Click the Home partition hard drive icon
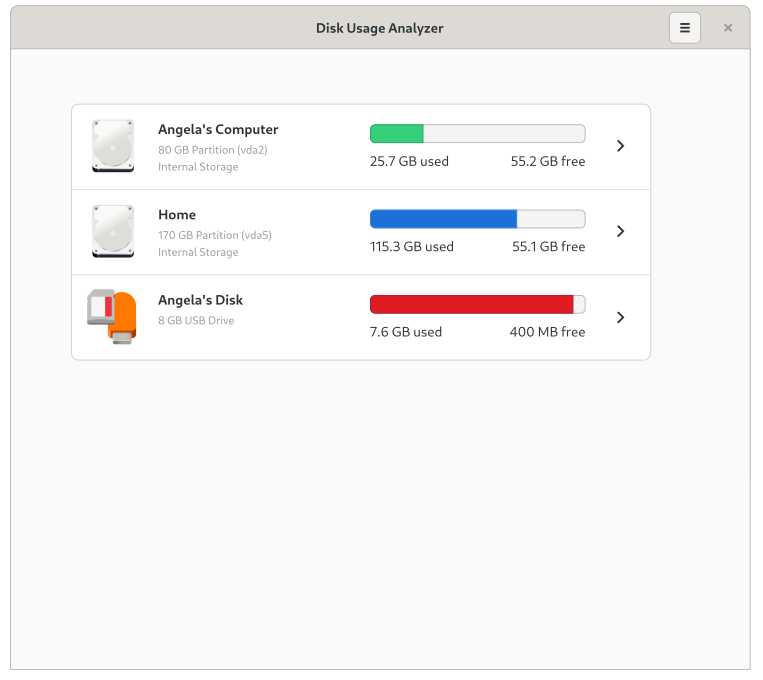 tap(112, 232)
